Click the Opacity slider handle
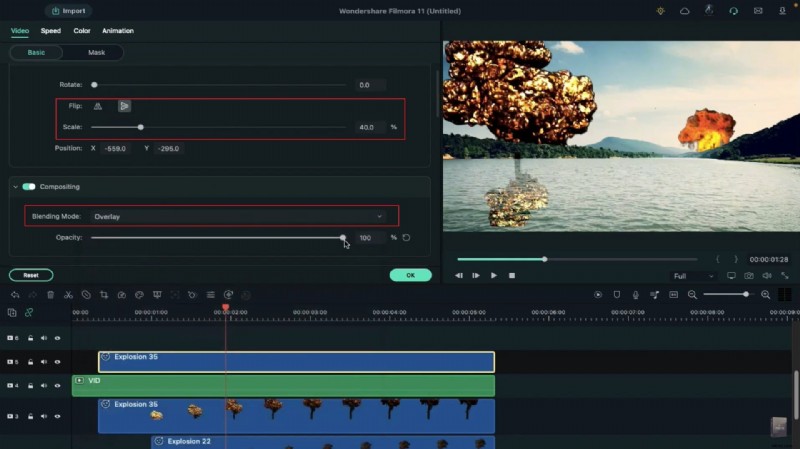This screenshot has height=449, width=800. coord(343,238)
